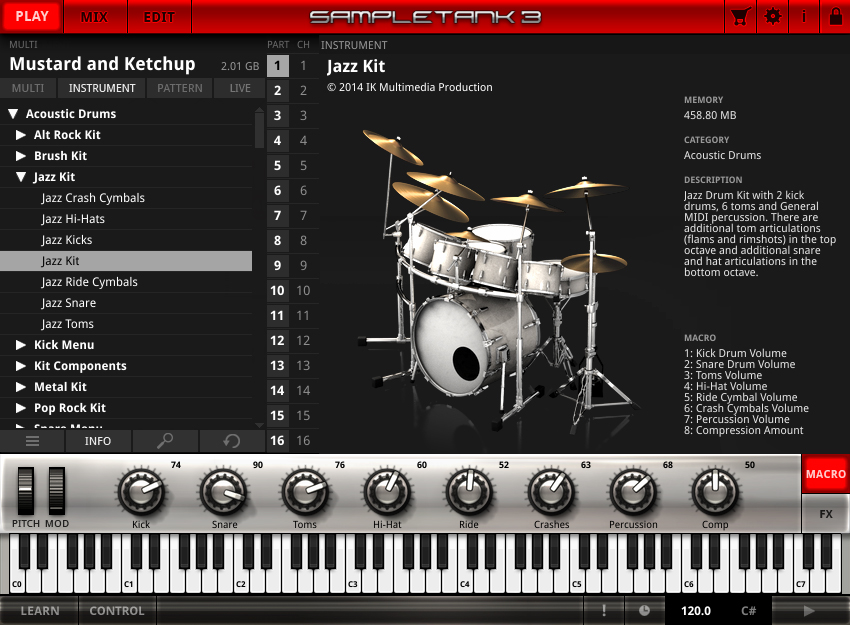Click the MOD wheel

tap(56, 491)
